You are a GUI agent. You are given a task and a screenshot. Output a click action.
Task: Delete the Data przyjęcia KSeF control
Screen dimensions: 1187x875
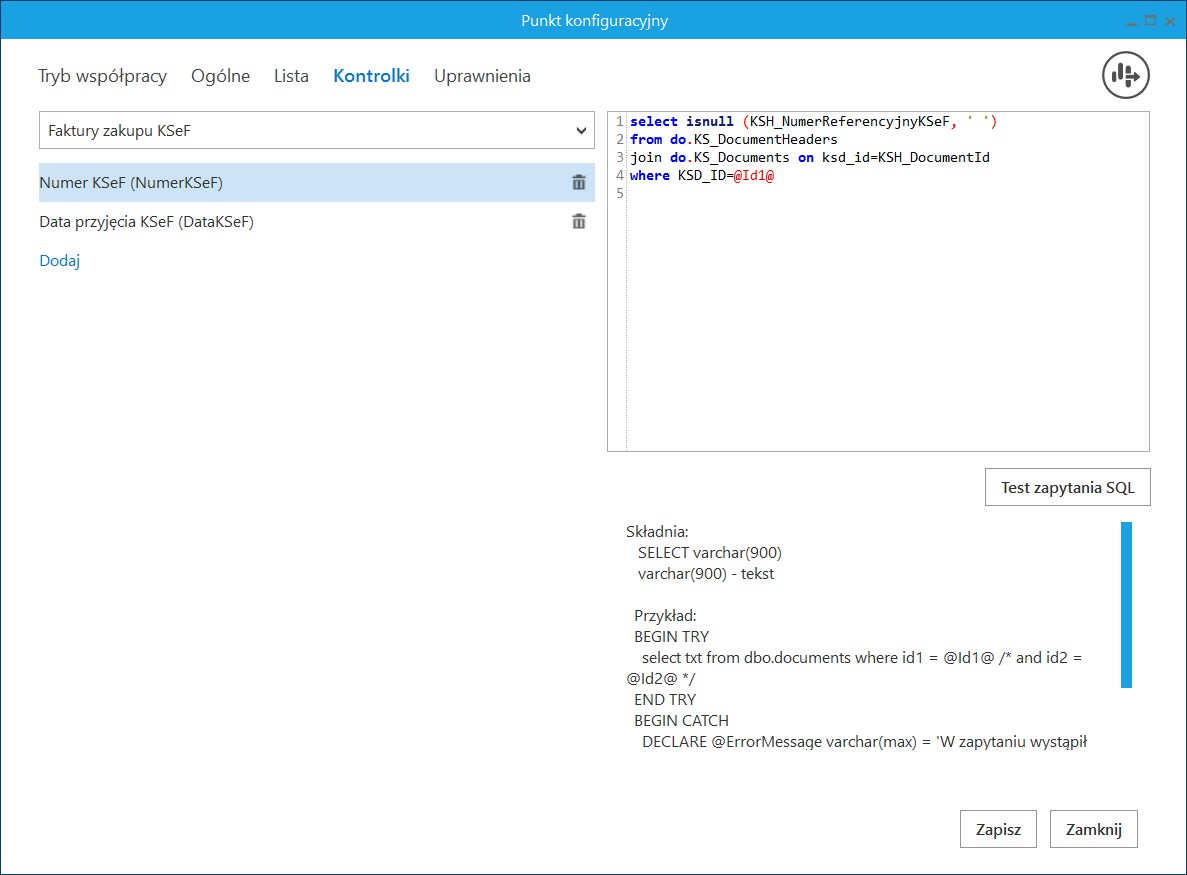click(578, 222)
